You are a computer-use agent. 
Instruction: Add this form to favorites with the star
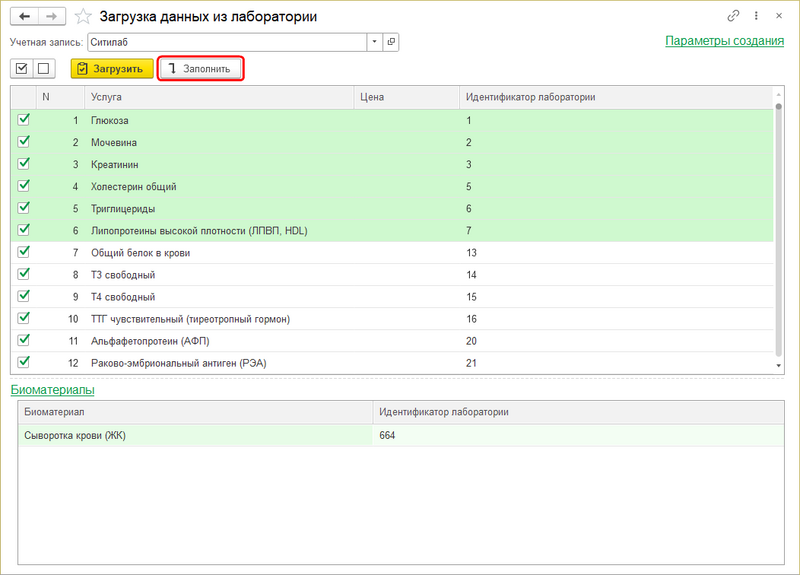pos(84,16)
